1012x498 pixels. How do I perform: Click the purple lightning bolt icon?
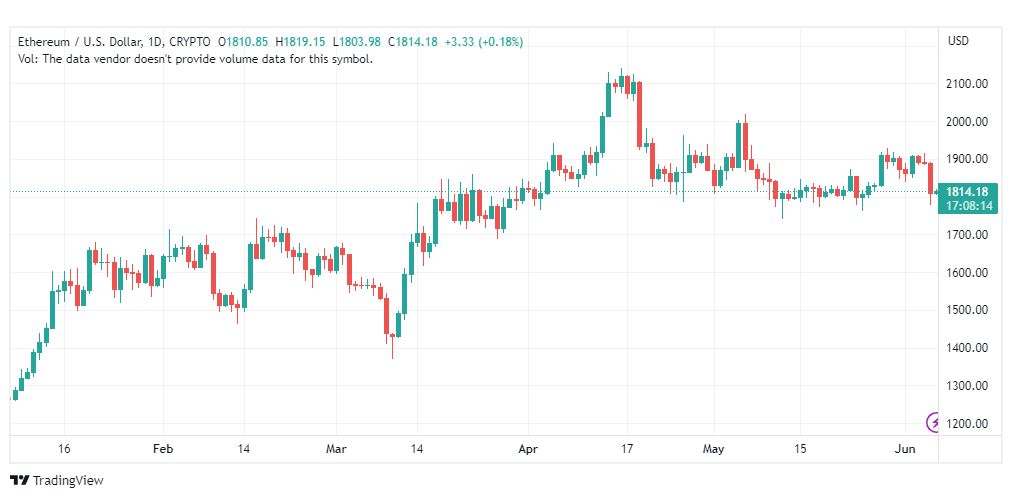coord(933,423)
